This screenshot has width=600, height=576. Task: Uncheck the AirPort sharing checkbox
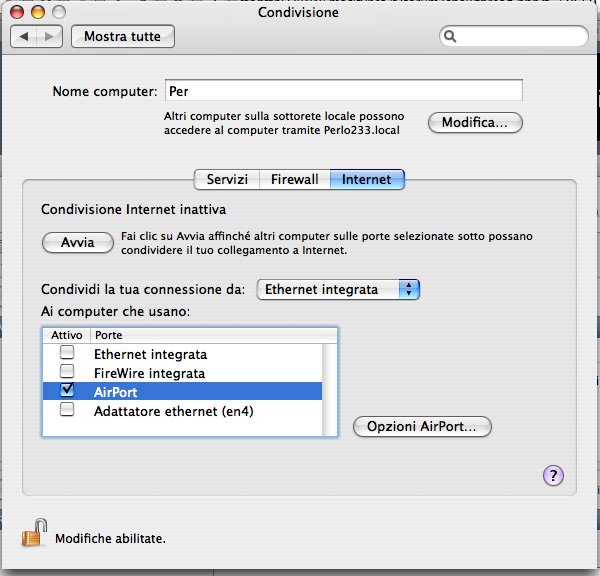pos(67,391)
